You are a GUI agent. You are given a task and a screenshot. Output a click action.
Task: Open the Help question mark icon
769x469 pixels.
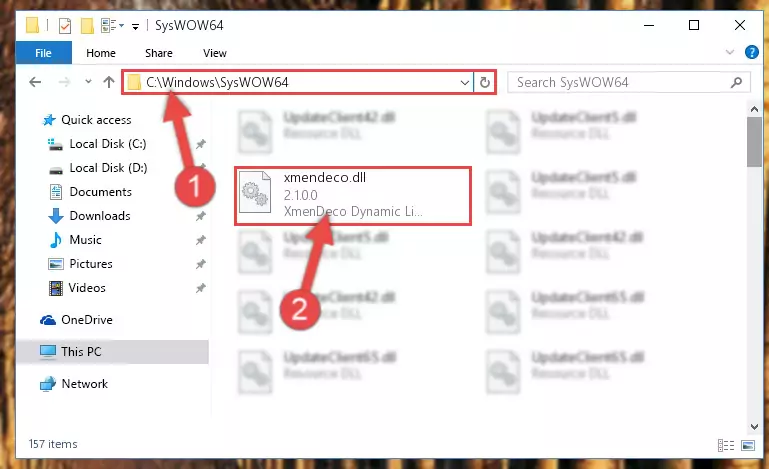point(751,52)
